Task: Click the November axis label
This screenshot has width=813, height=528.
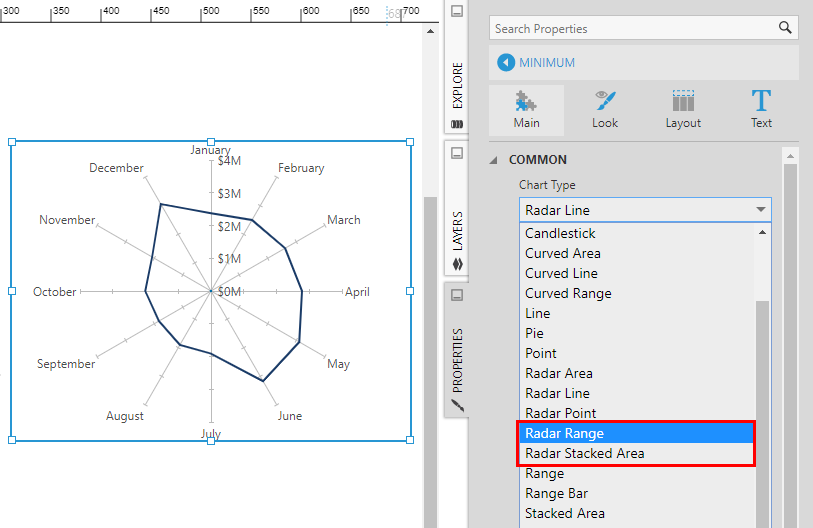Action: point(67,220)
